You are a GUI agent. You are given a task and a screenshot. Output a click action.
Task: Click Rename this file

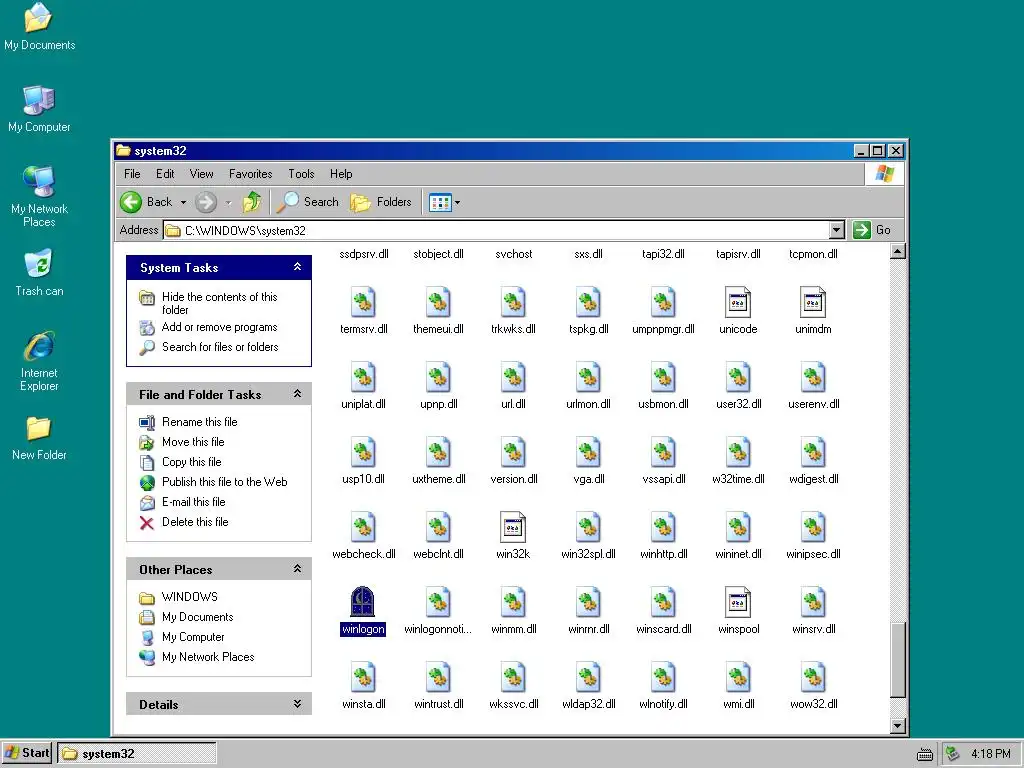click(199, 422)
